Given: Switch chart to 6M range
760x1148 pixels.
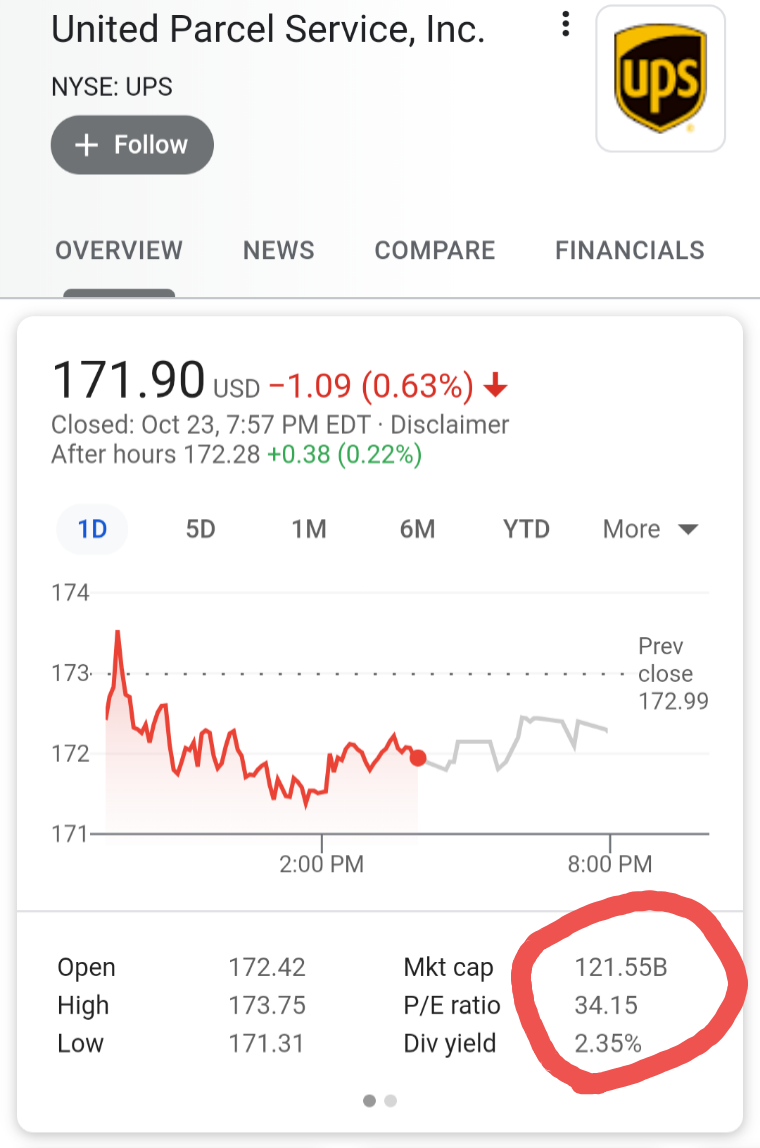Looking at the screenshot, I should 417,529.
